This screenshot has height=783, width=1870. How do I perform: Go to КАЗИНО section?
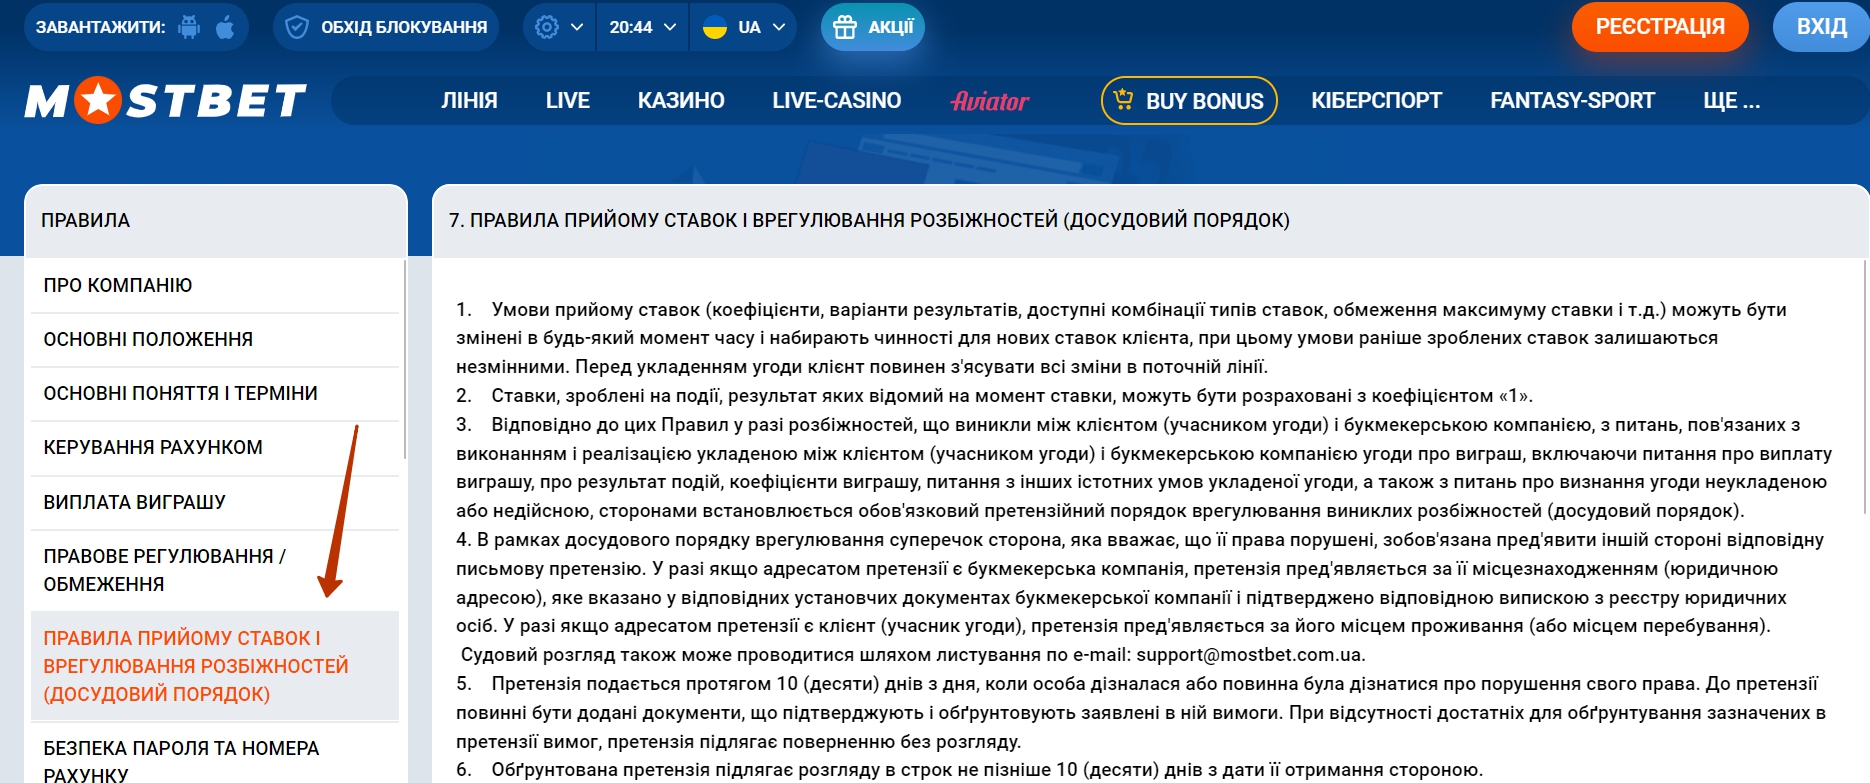click(681, 100)
